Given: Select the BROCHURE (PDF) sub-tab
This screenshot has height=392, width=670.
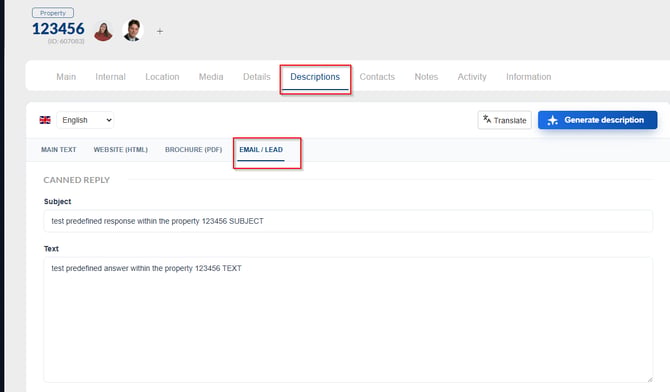Looking at the screenshot, I should [x=194, y=150].
